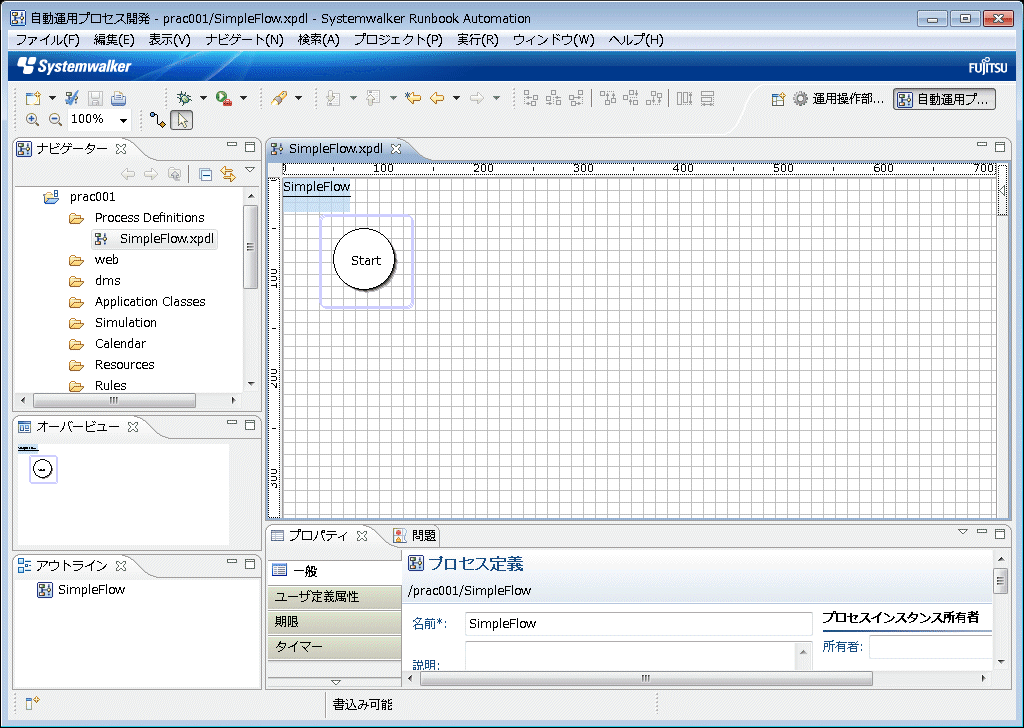Screen dimensions: 1024x728
Task: Open the New wizard dropdown arrow
Action: [52, 99]
